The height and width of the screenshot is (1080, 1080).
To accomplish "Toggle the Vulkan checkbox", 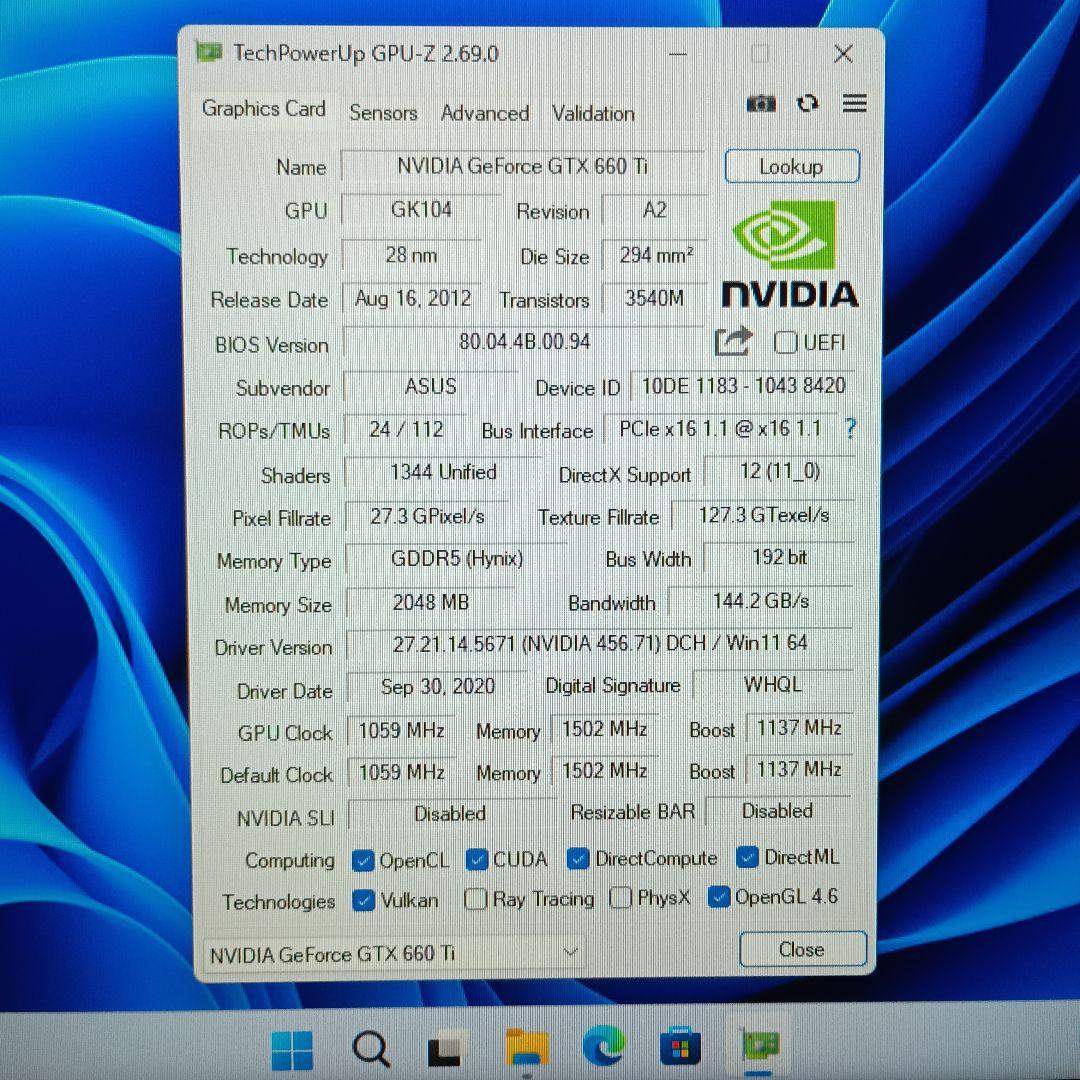I will click(363, 900).
